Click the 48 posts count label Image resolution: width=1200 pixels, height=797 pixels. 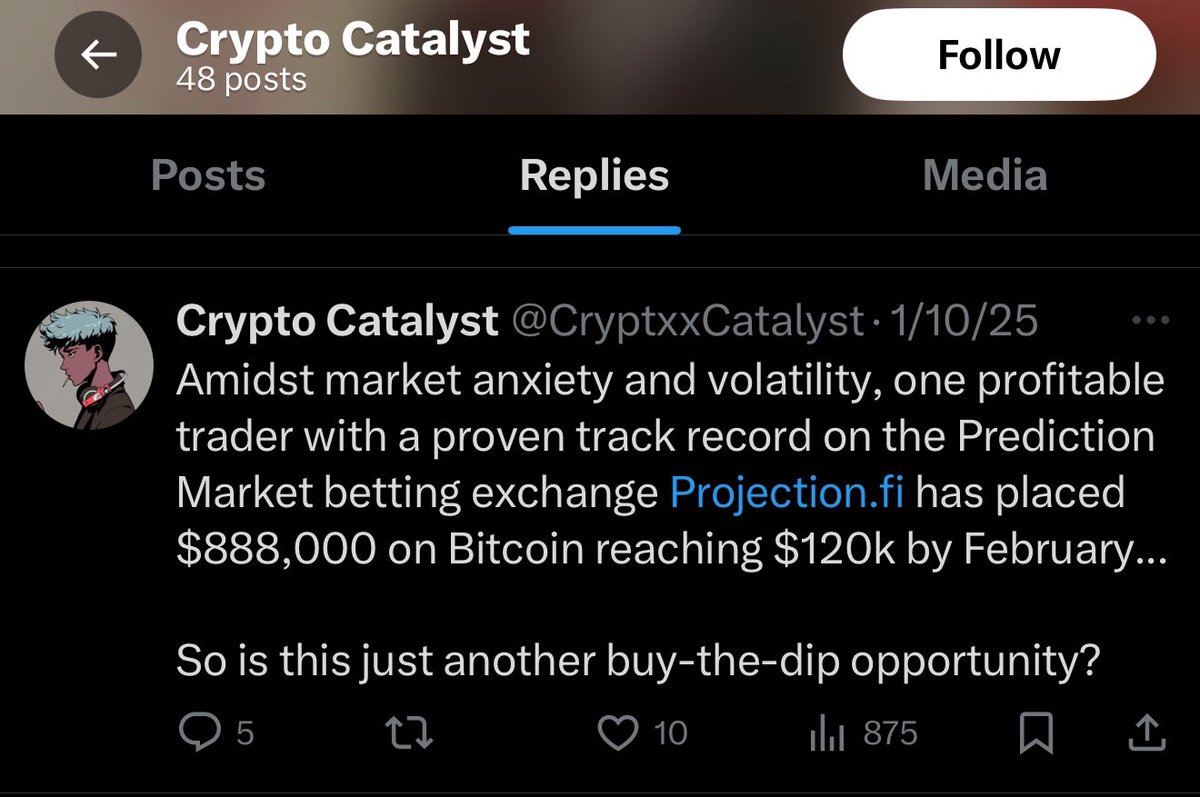[241, 79]
